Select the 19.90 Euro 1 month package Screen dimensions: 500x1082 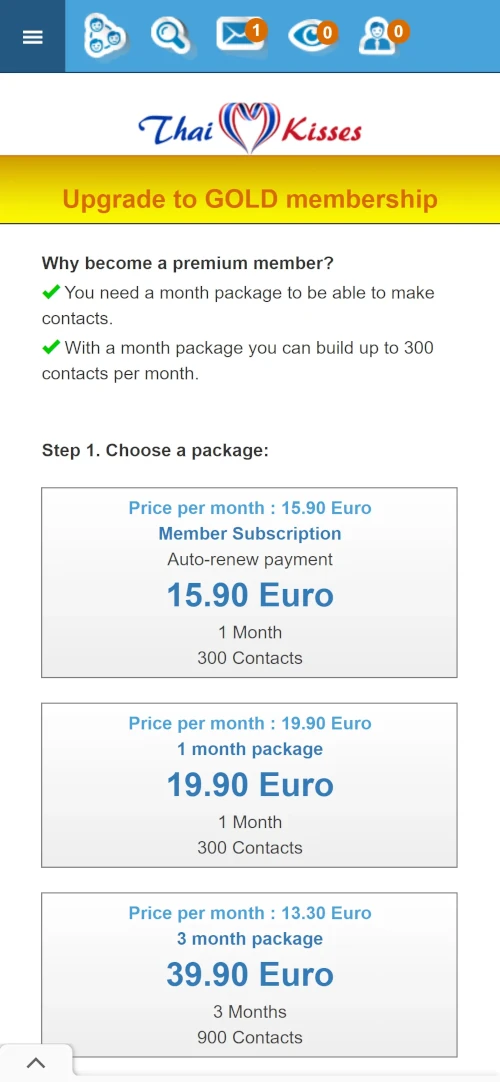coord(250,785)
